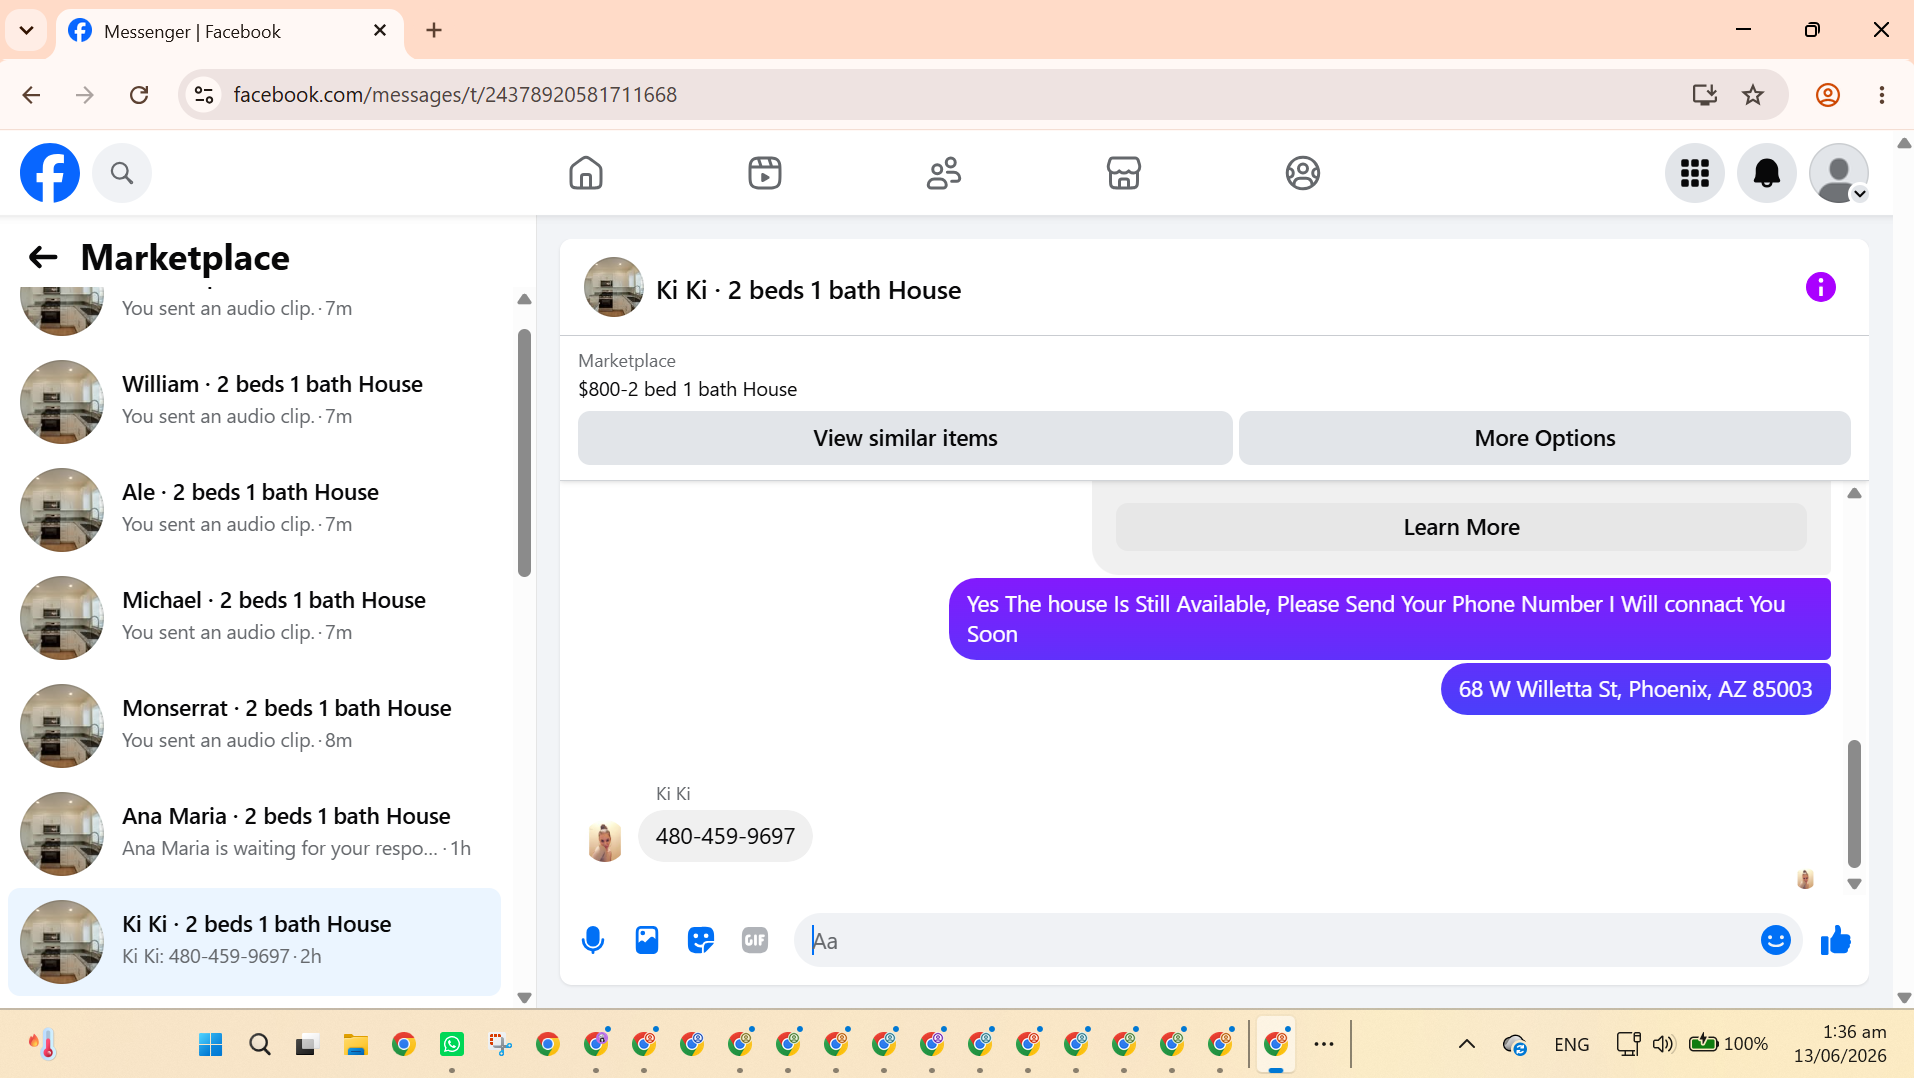Open Michael's 2 beds 1 bath chat
This screenshot has height=1078, width=1914.
click(x=254, y=618)
